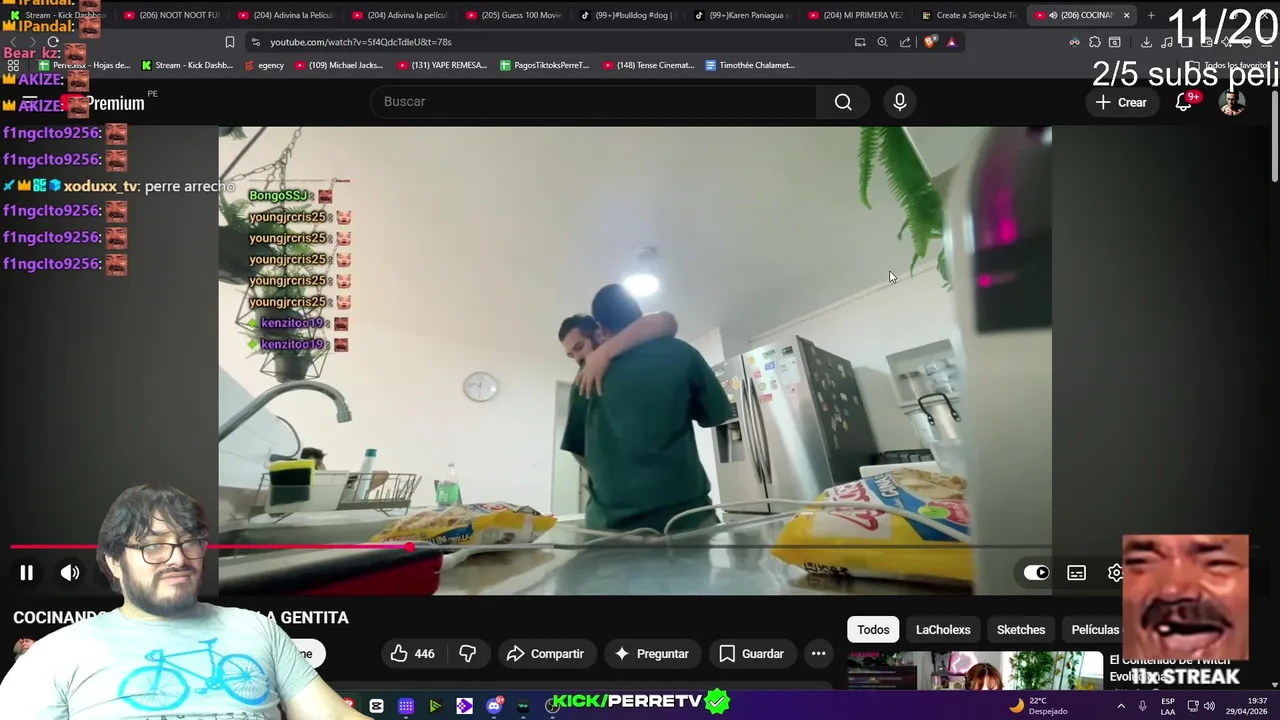The height and width of the screenshot is (720, 1280).
Task: Select the Todos filter chip
Action: pyautogui.click(x=873, y=630)
